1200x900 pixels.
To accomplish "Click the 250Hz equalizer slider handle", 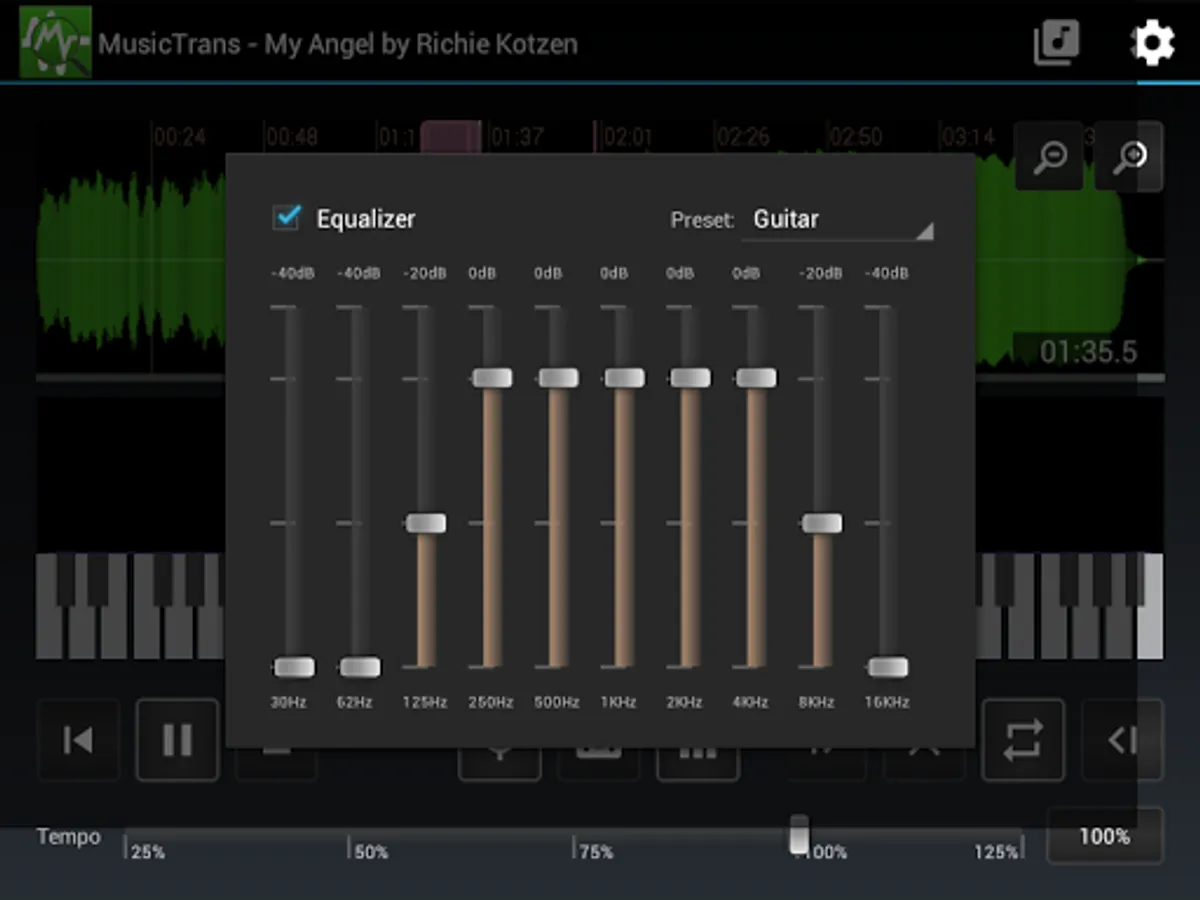I will 492,377.
